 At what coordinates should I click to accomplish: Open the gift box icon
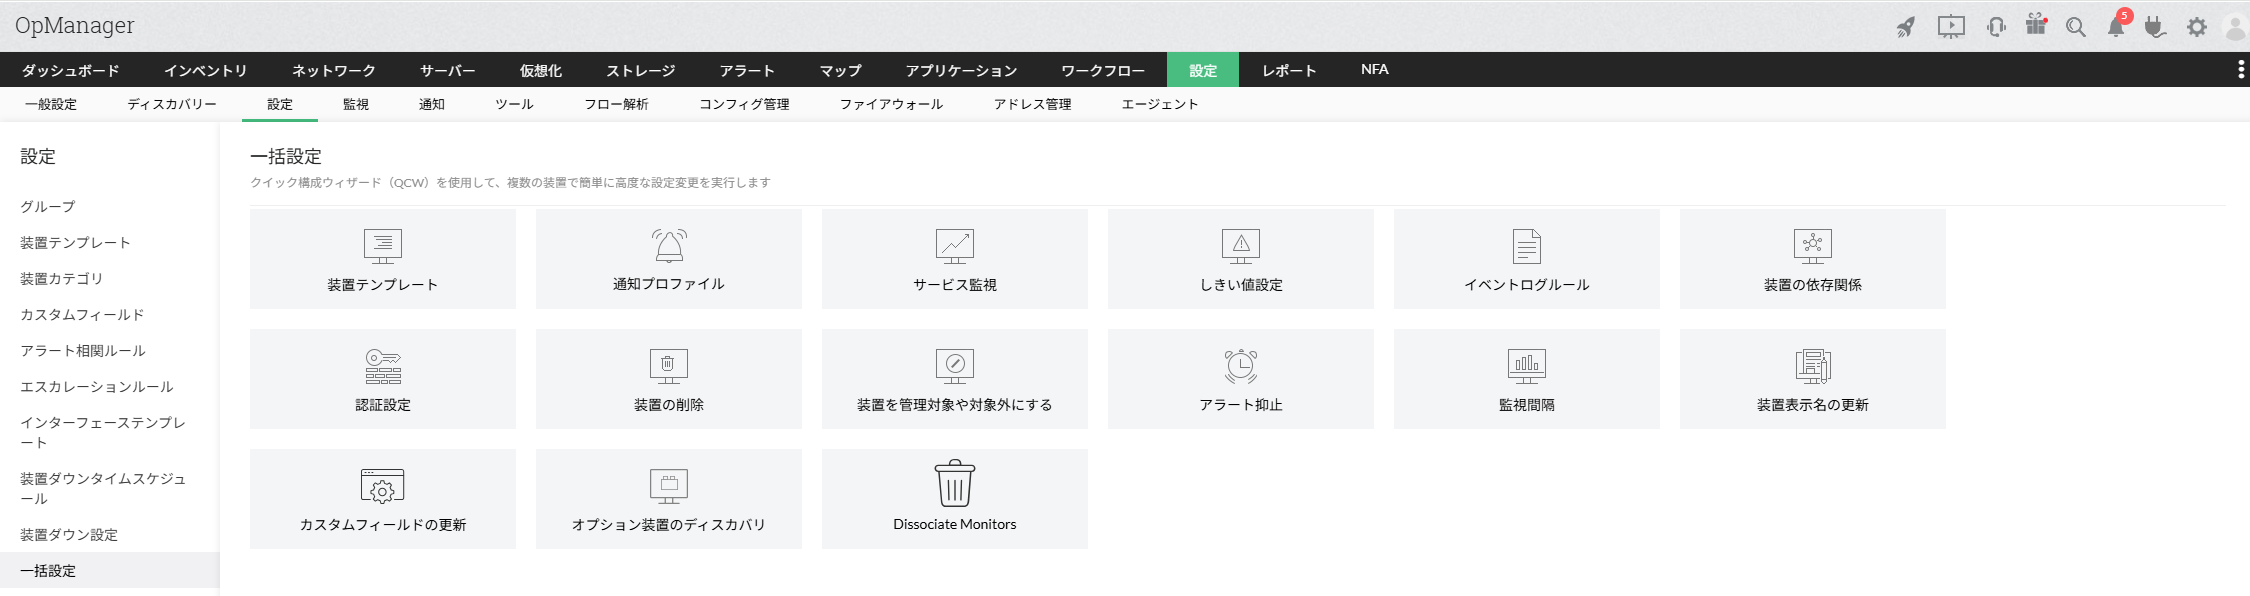2036,24
